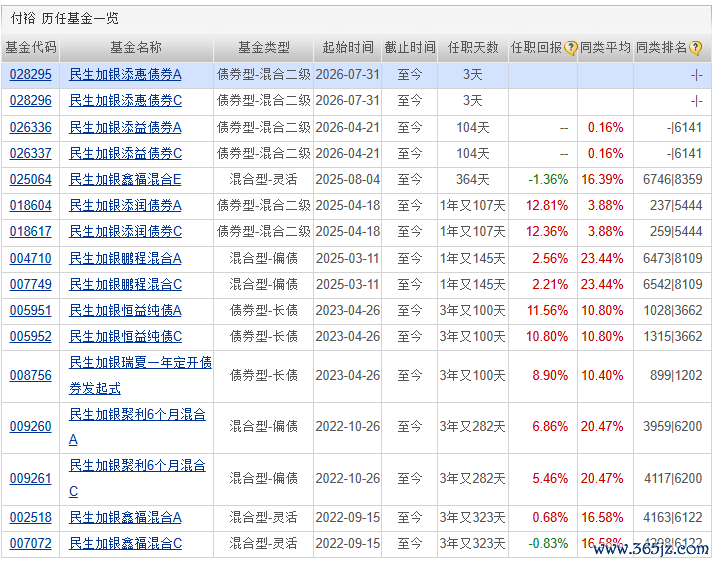Open 民生加银鑫福混合A fund page
The image size is (716, 564).
126,517
